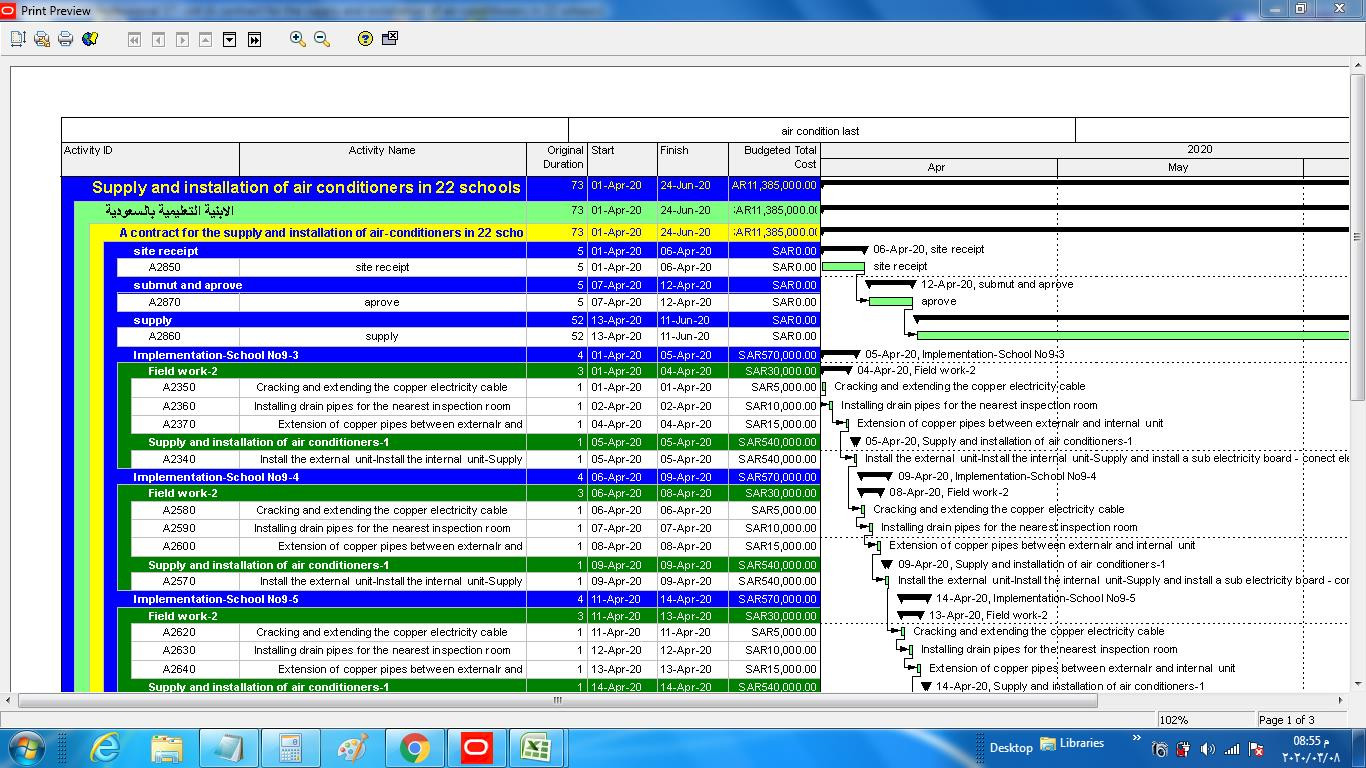
Task: Zoom in with the plus magnifier
Action: click(x=297, y=39)
